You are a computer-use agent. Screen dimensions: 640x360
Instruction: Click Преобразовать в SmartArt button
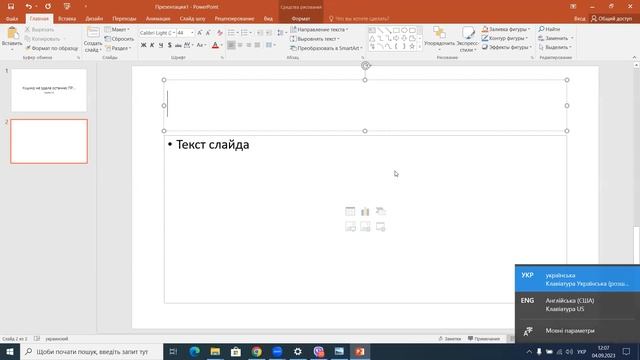coord(326,48)
